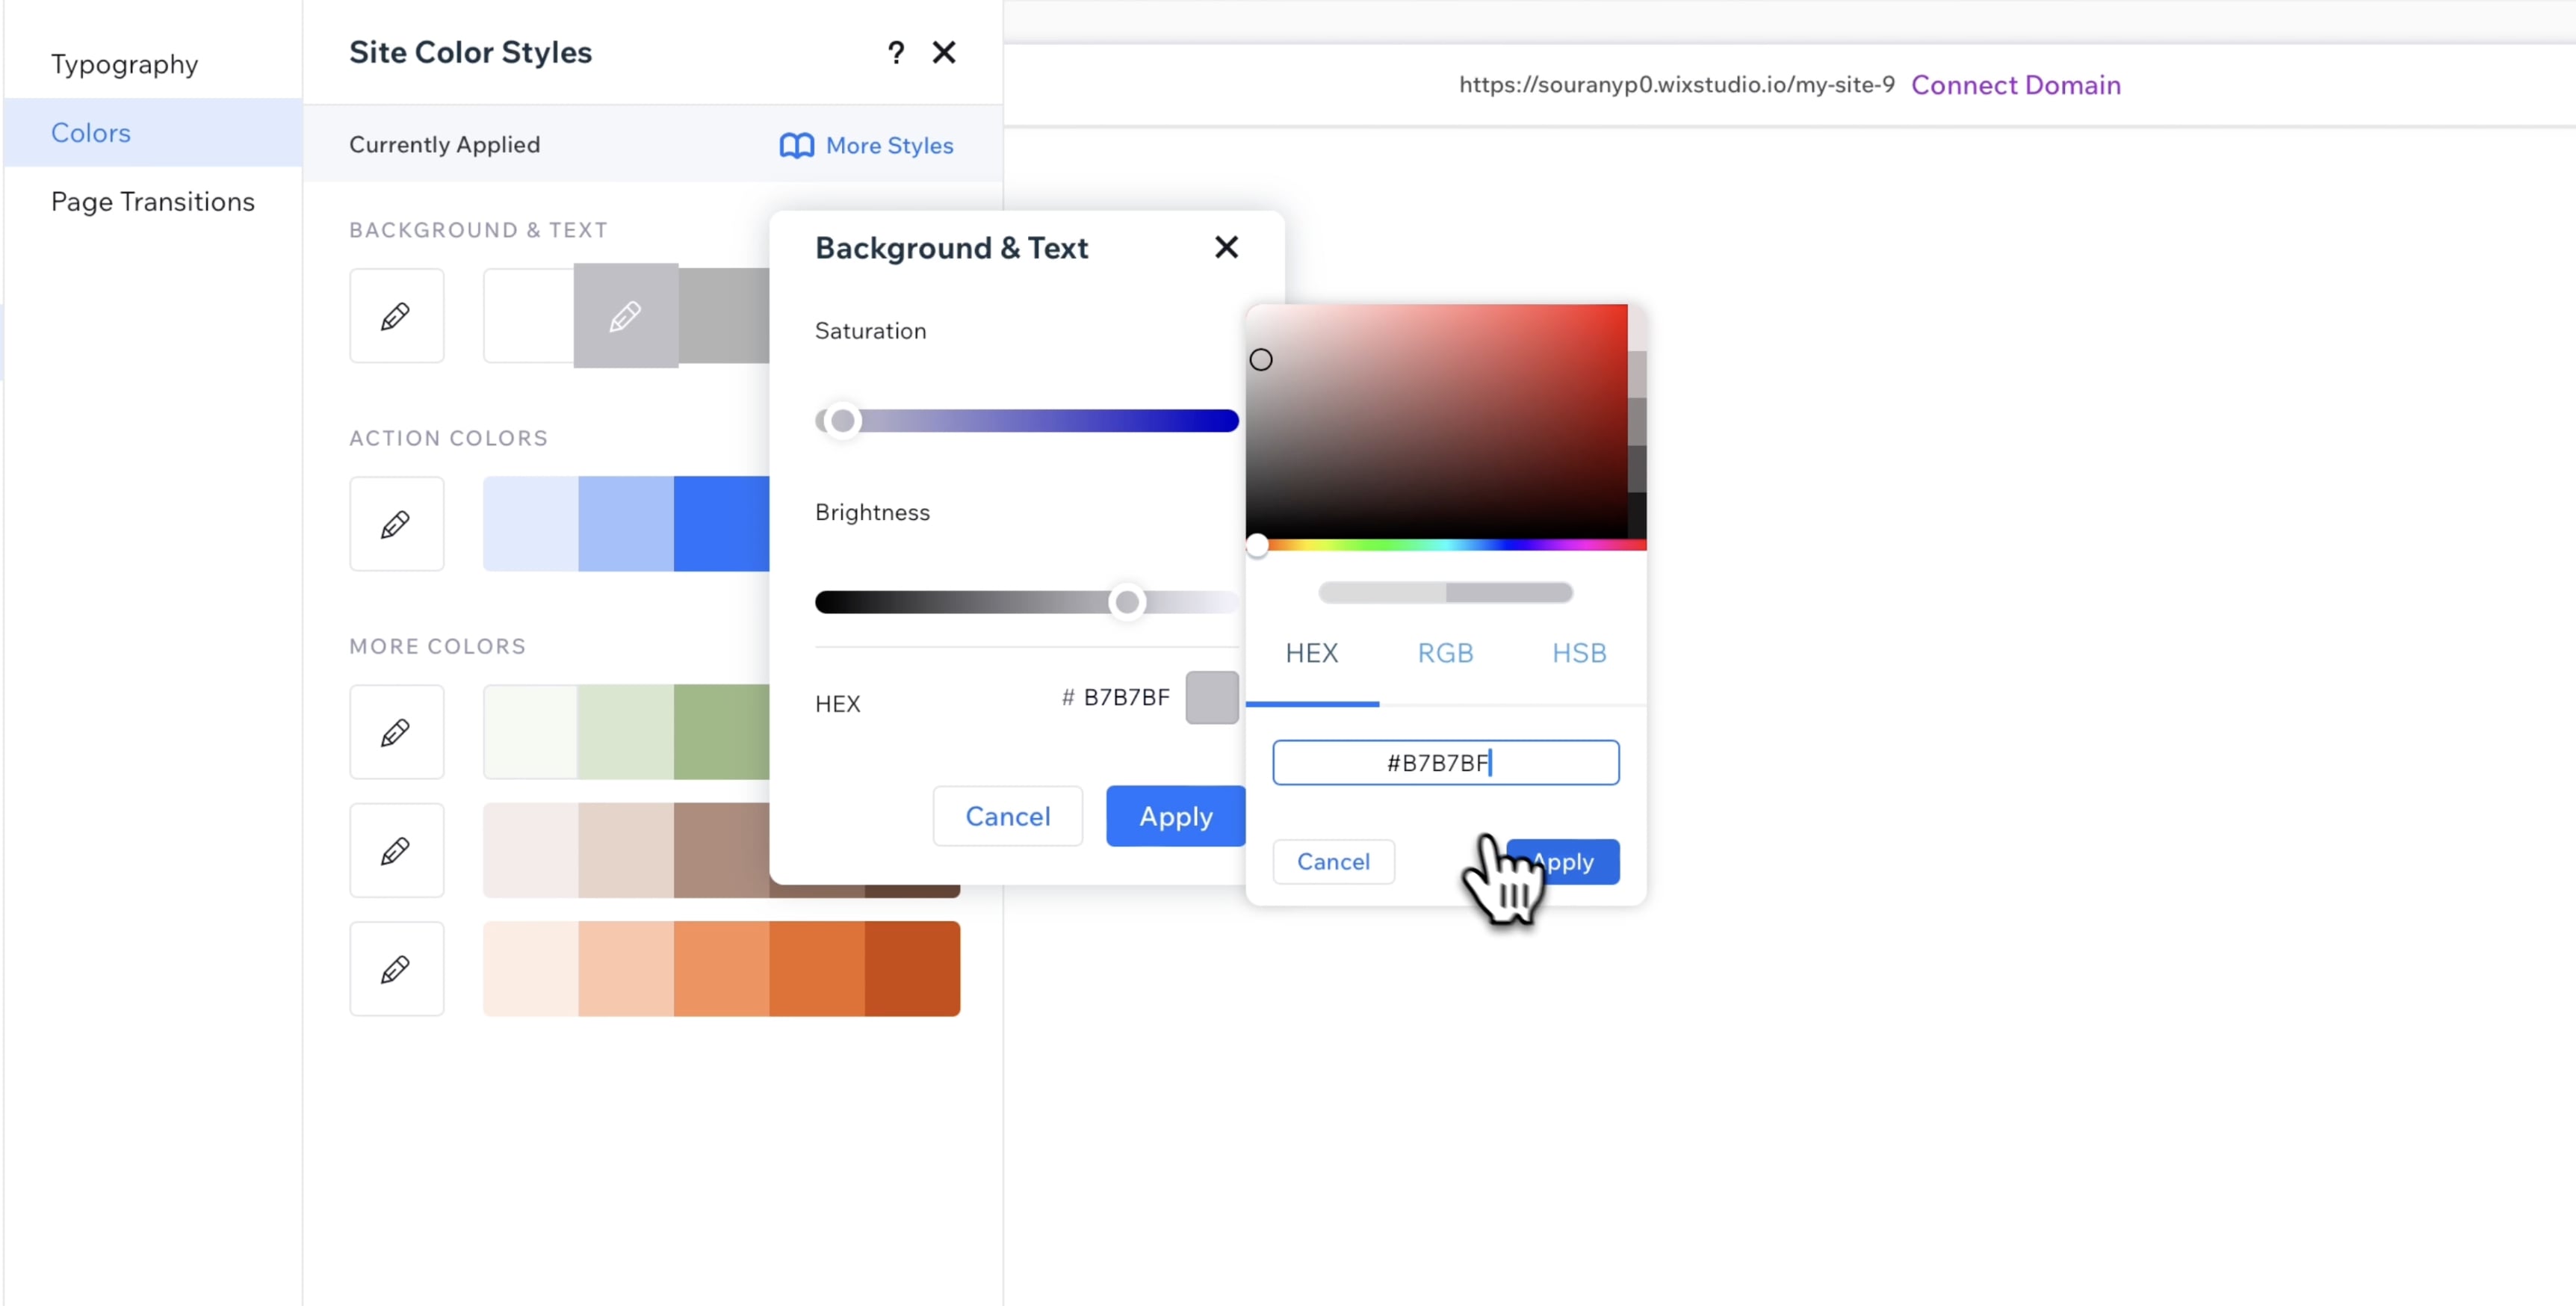Click the Connect Domain link
Viewport: 2576px width, 1306px height.
pos(2016,85)
